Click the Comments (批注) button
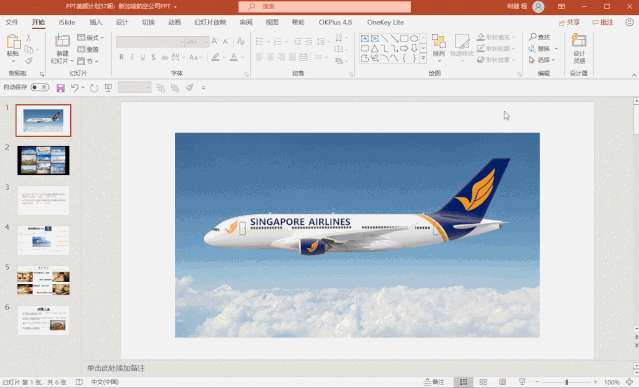 [603, 22]
